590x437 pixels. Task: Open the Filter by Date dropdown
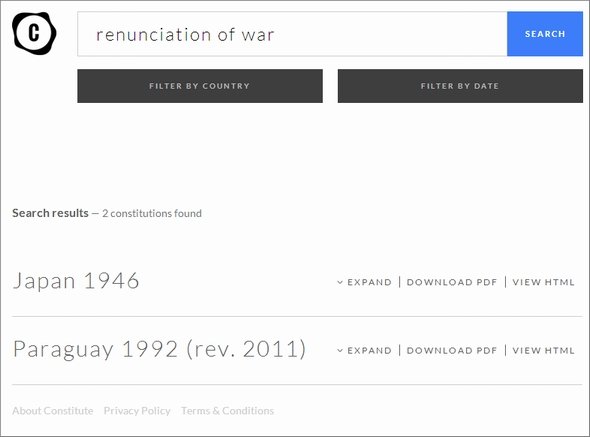click(460, 86)
